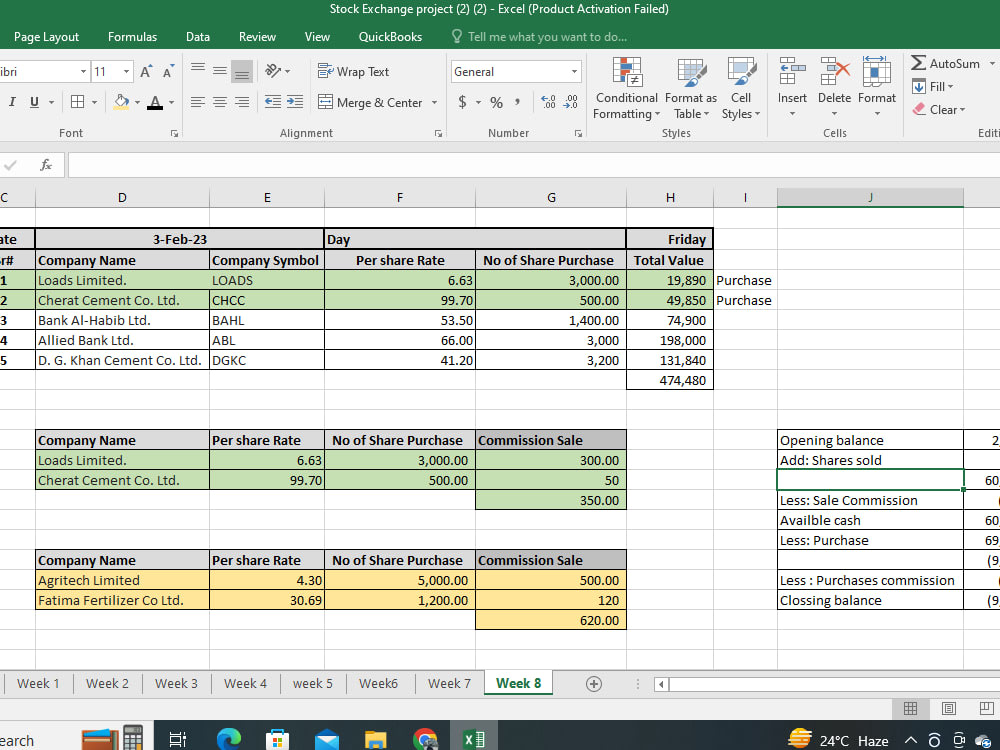Click the Insert Function fx icon
1000x750 pixels.
pyautogui.click(x=46, y=165)
